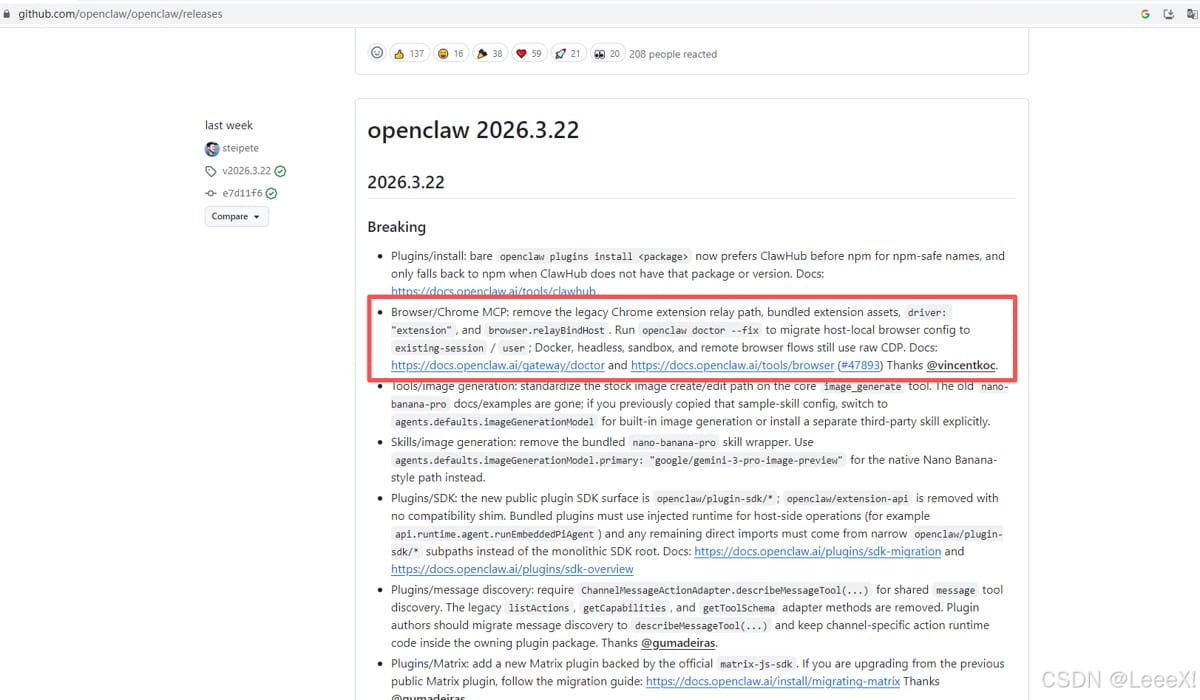
Task: Open the v2026.3.22 tag link
Action: [246, 171]
